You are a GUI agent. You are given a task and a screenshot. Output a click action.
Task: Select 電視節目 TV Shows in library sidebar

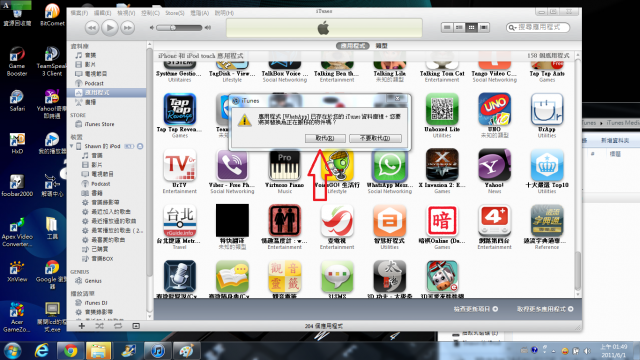[96, 74]
